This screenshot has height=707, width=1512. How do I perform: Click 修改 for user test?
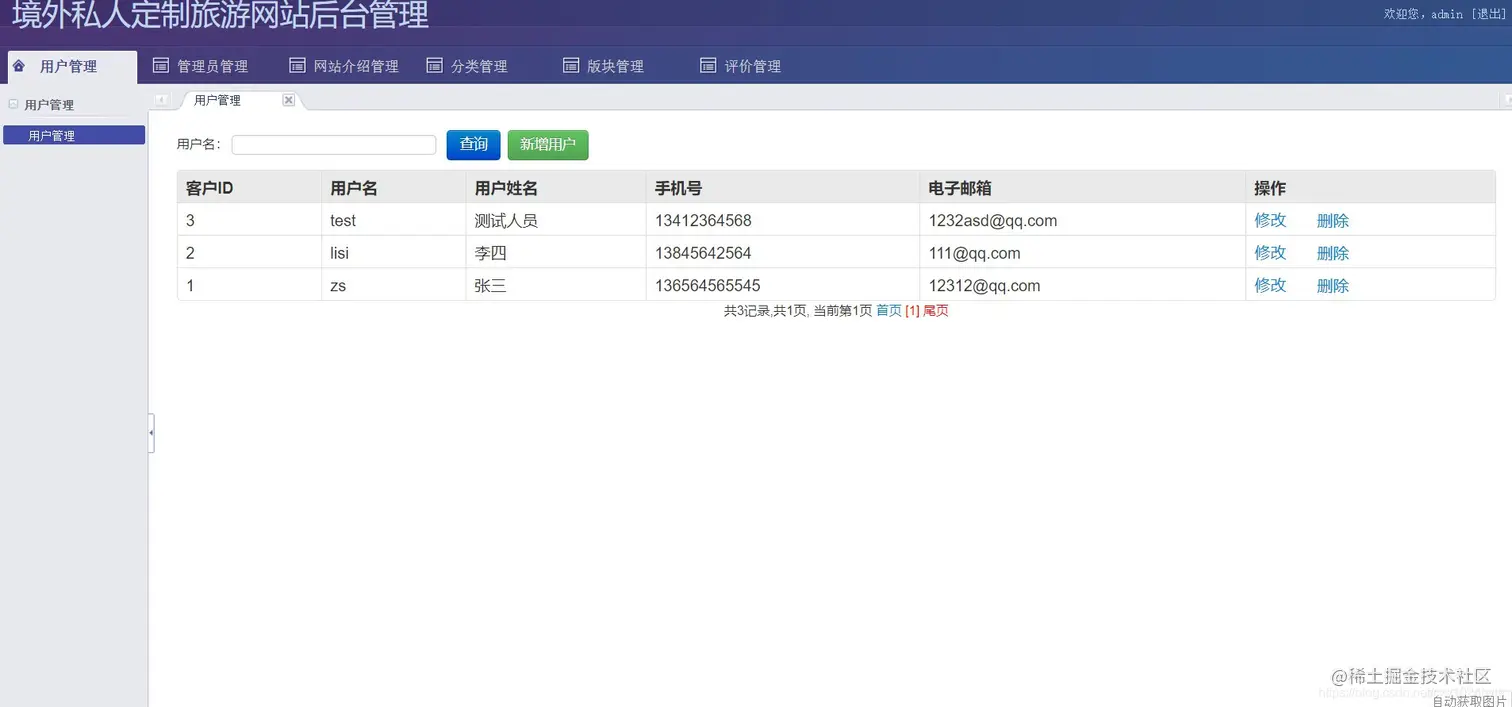(x=1268, y=220)
